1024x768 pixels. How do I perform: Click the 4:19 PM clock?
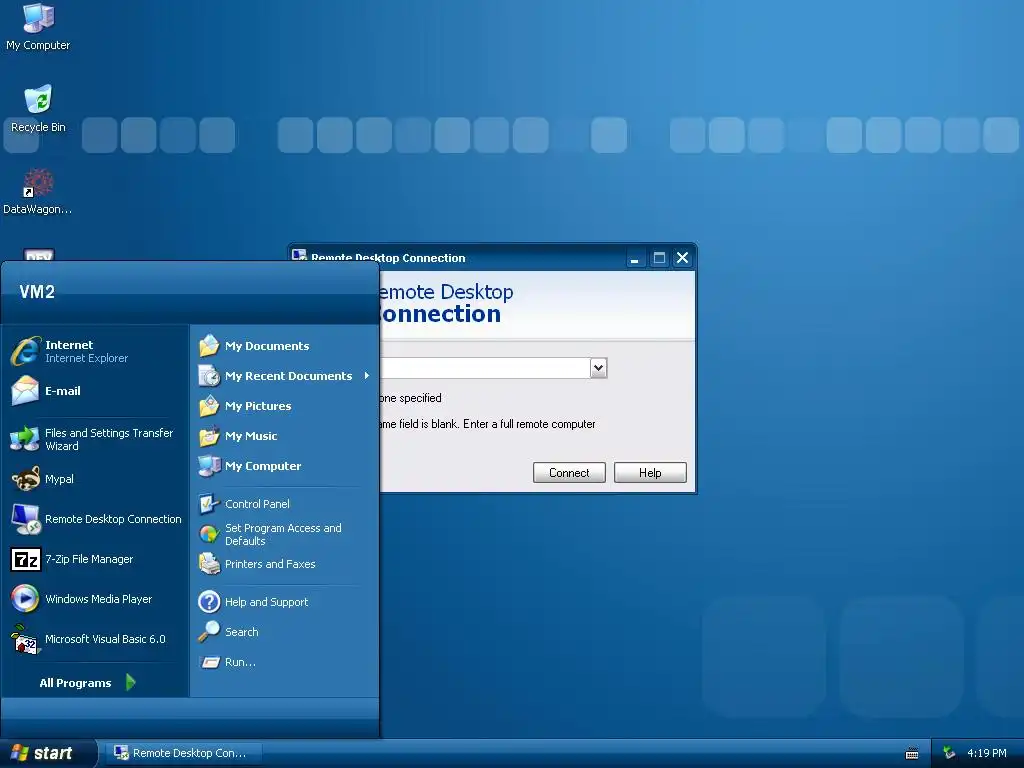986,753
